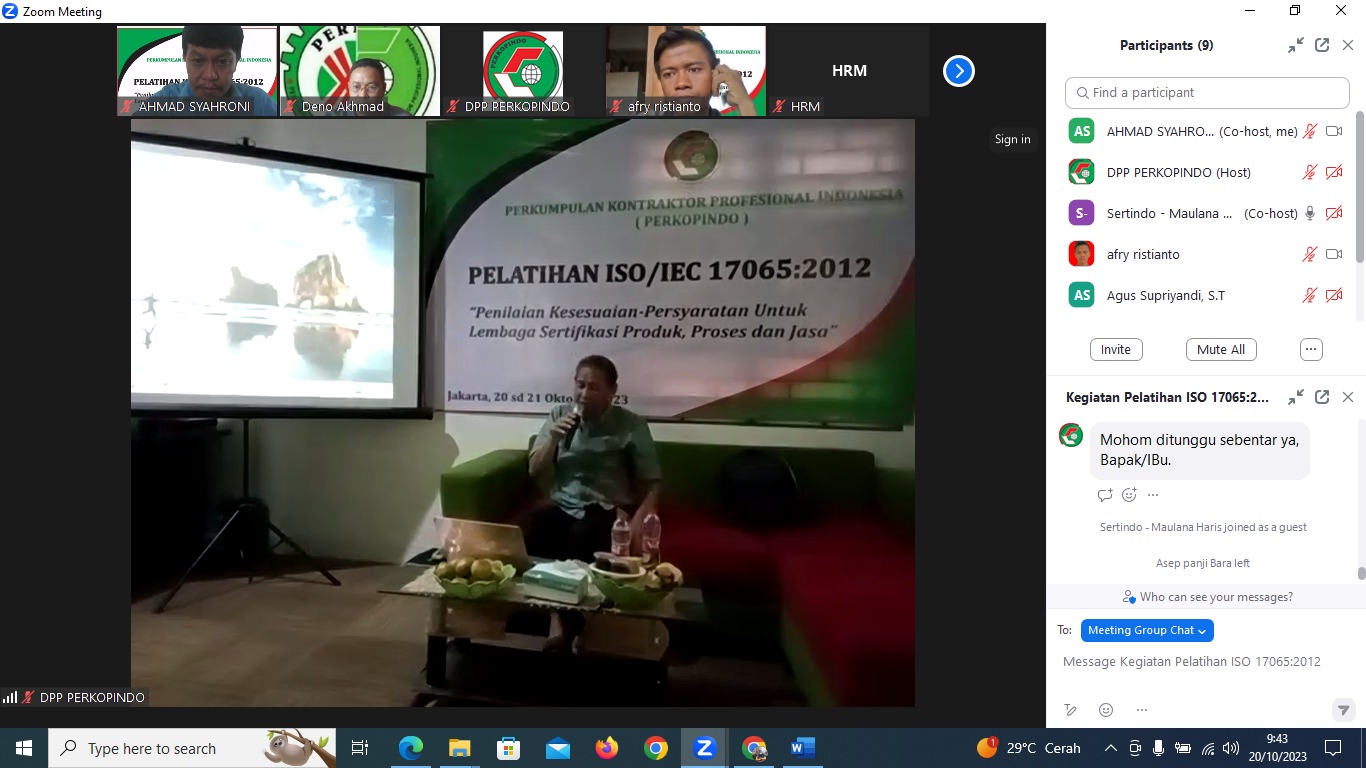Click the DPP PERKOPINDO sender avatar in chat
The height and width of the screenshot is (768, 1366).
pyautogui.click(x=1071, y=435)
